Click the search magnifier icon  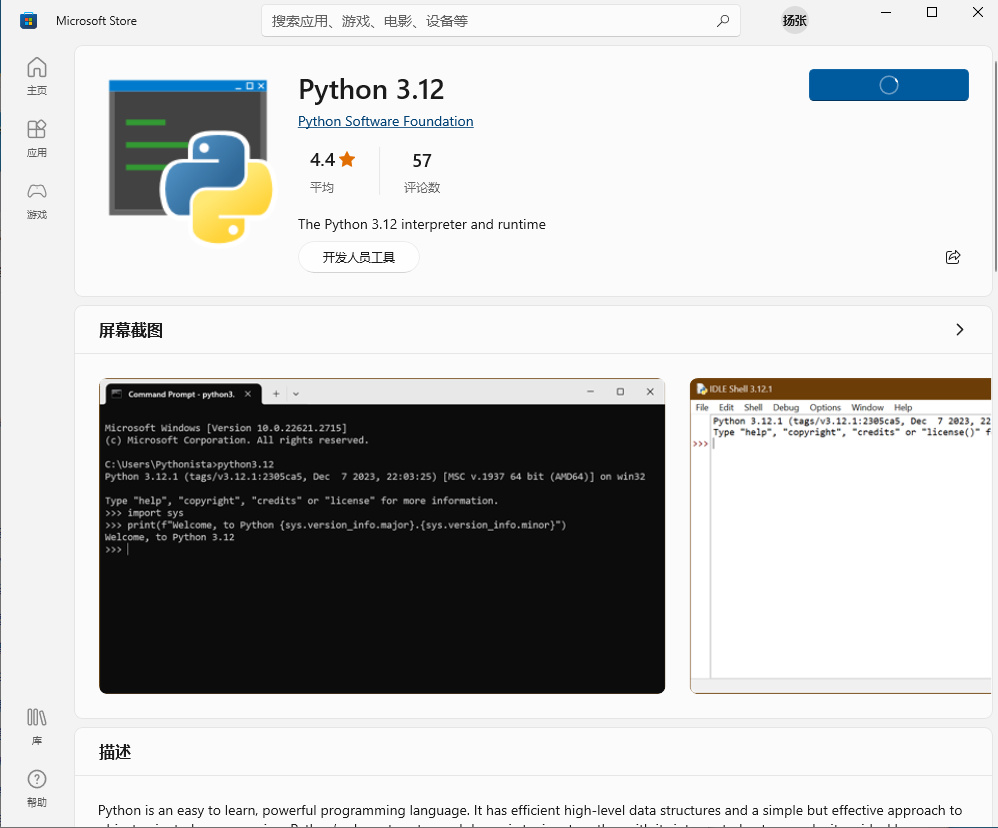(x=722, y=21)
